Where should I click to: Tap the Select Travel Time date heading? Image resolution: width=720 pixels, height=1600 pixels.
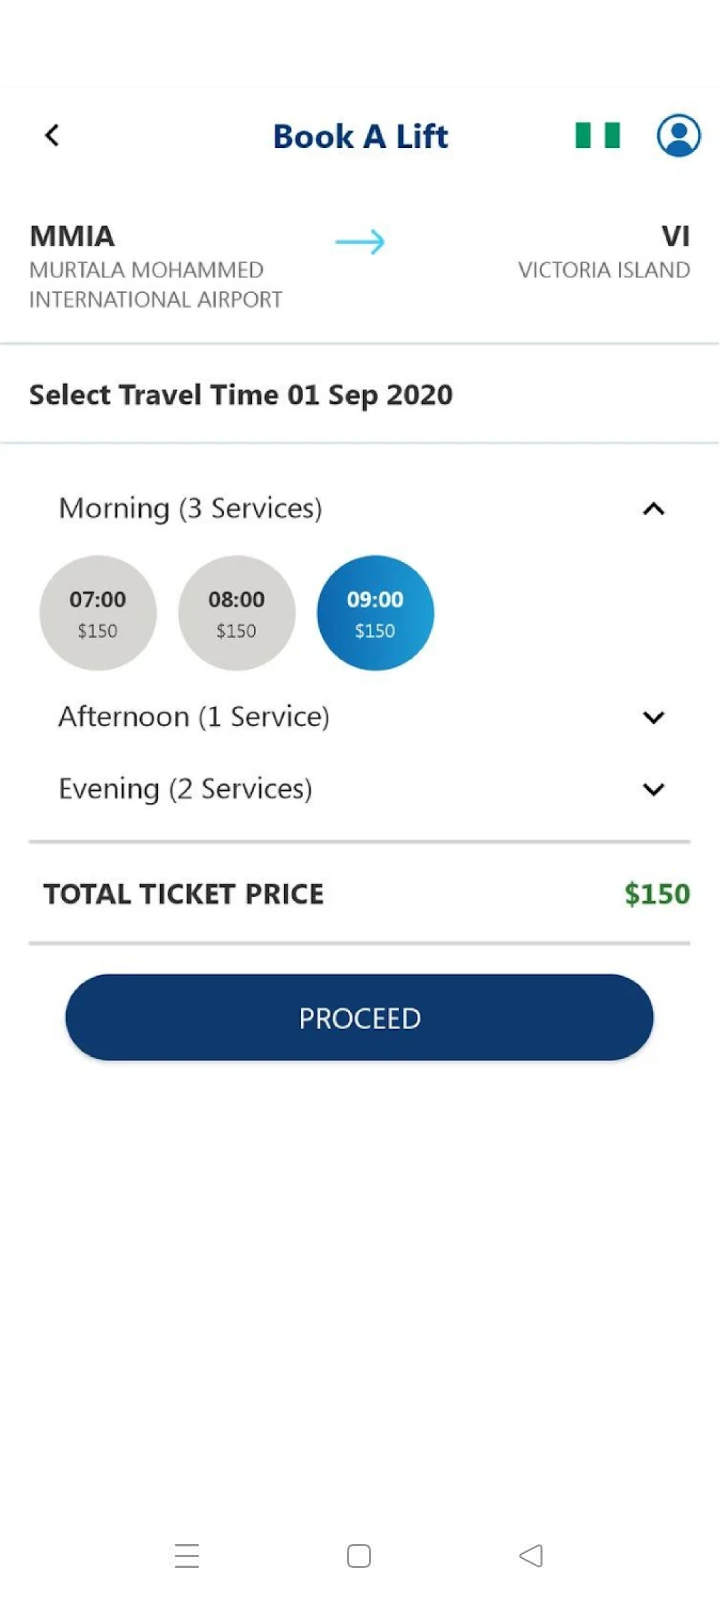coord(241,395)
